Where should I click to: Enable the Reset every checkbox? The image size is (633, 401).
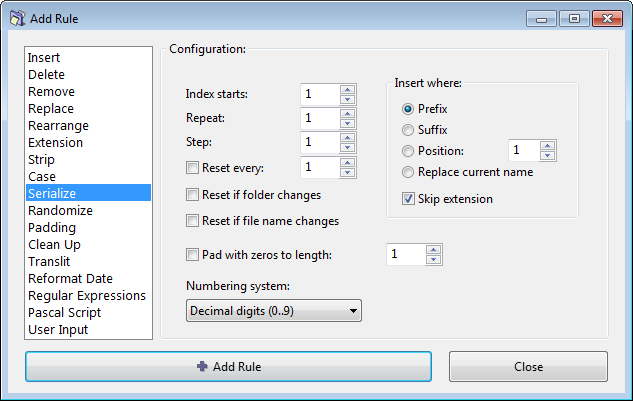point(192,168)
